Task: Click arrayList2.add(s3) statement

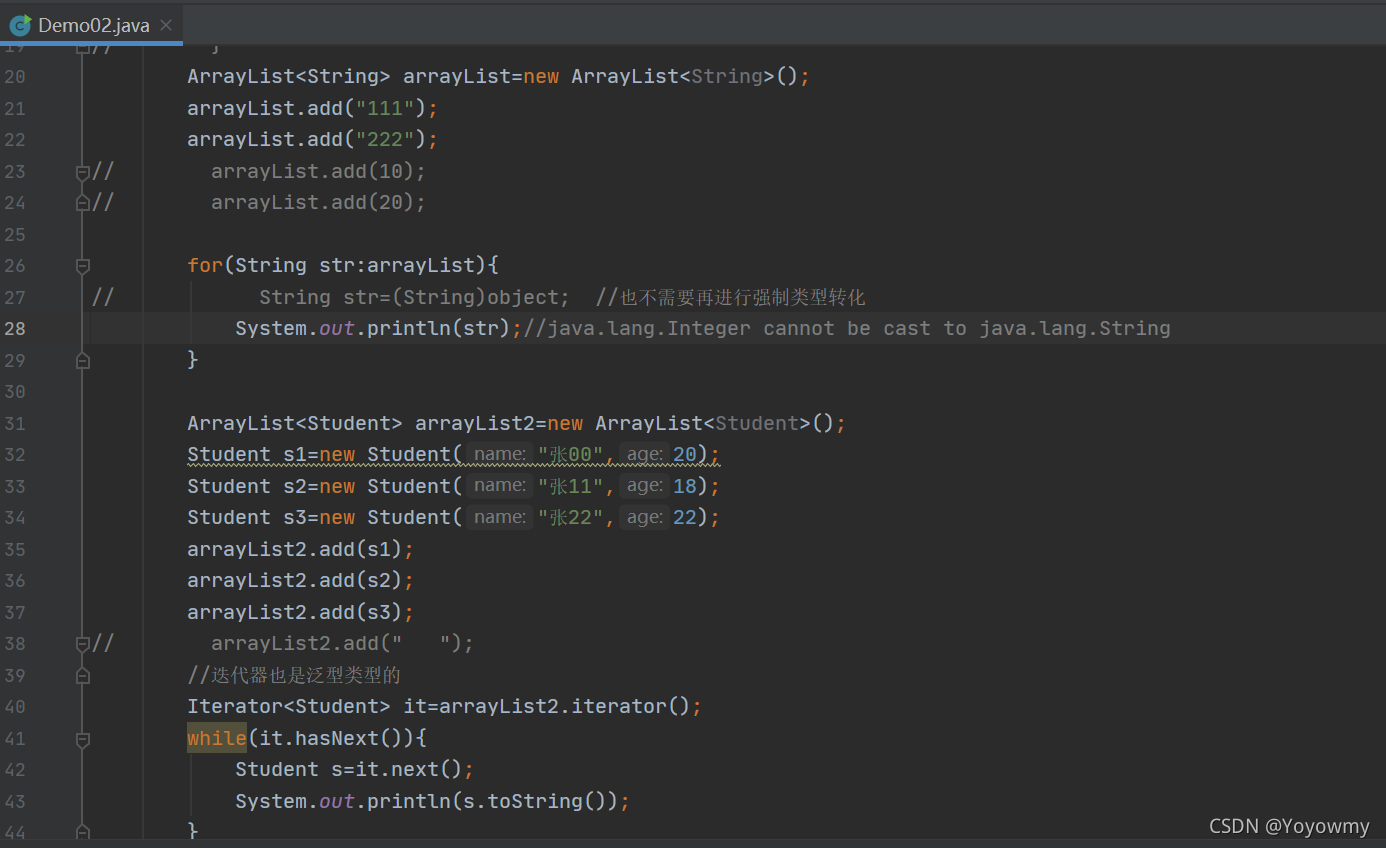Action: point(300,612)
